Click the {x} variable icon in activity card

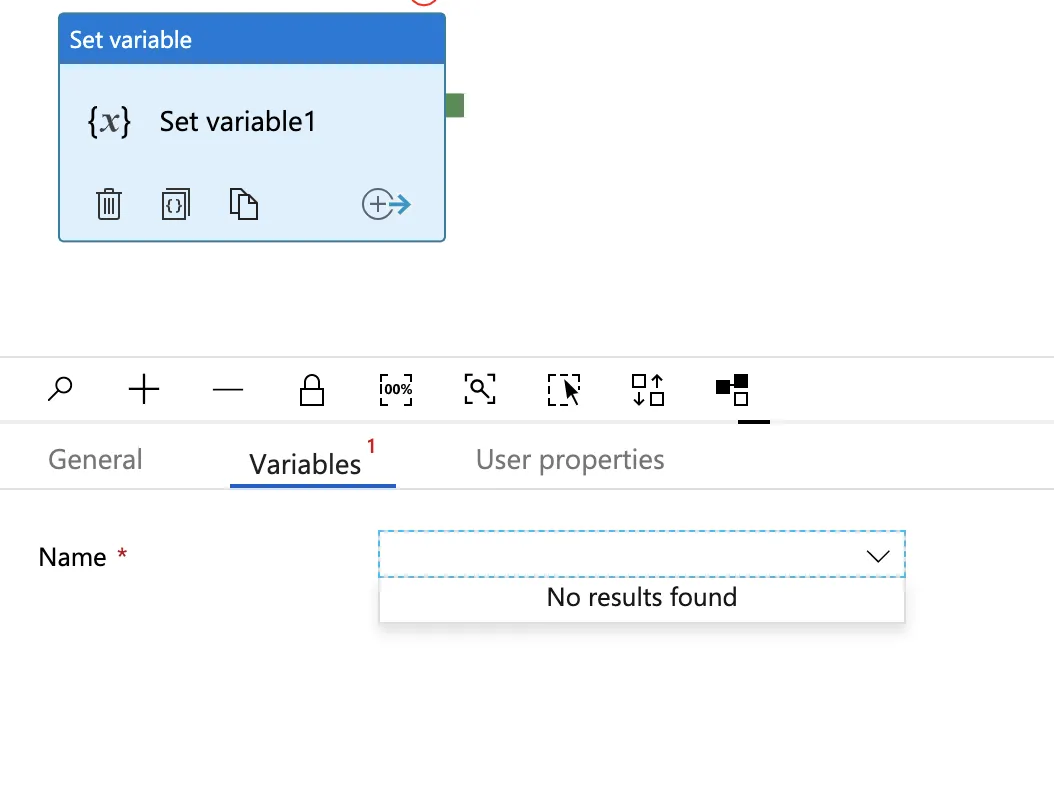109,122
